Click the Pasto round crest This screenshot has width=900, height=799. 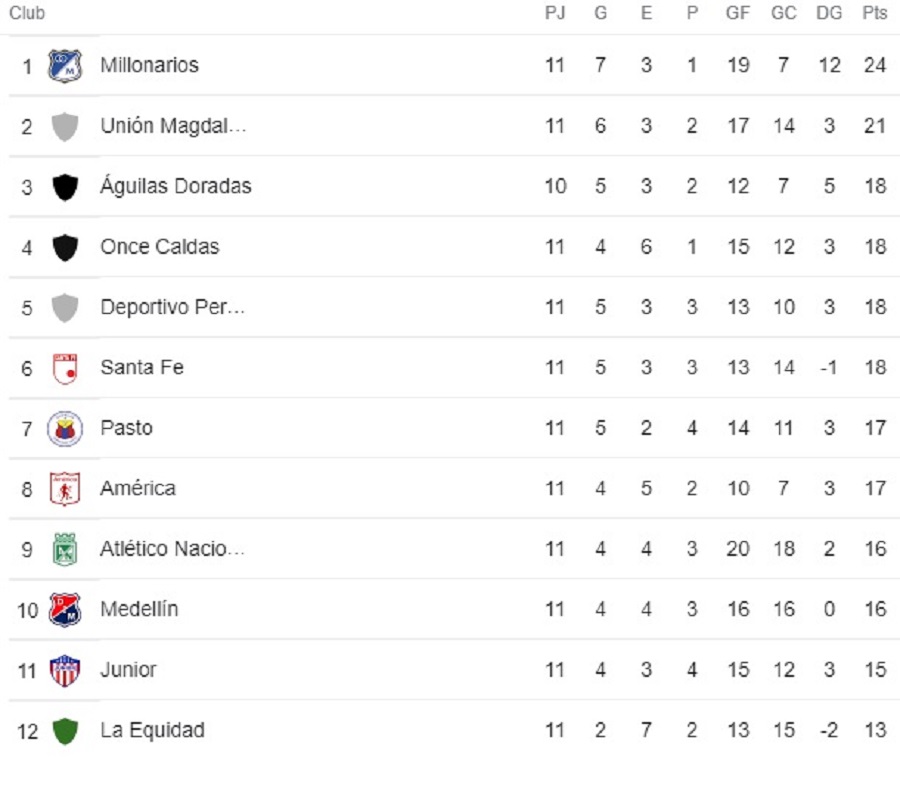pos(65,429)
